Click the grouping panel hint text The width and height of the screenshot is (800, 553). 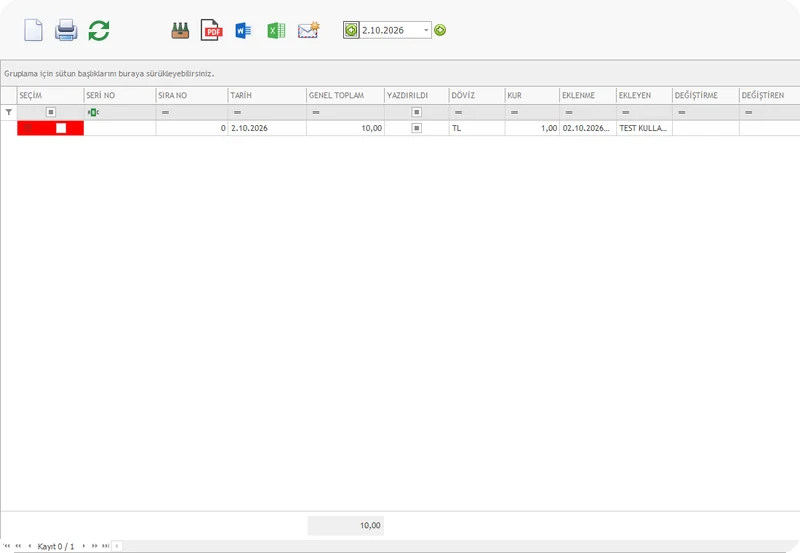[109, 73]
